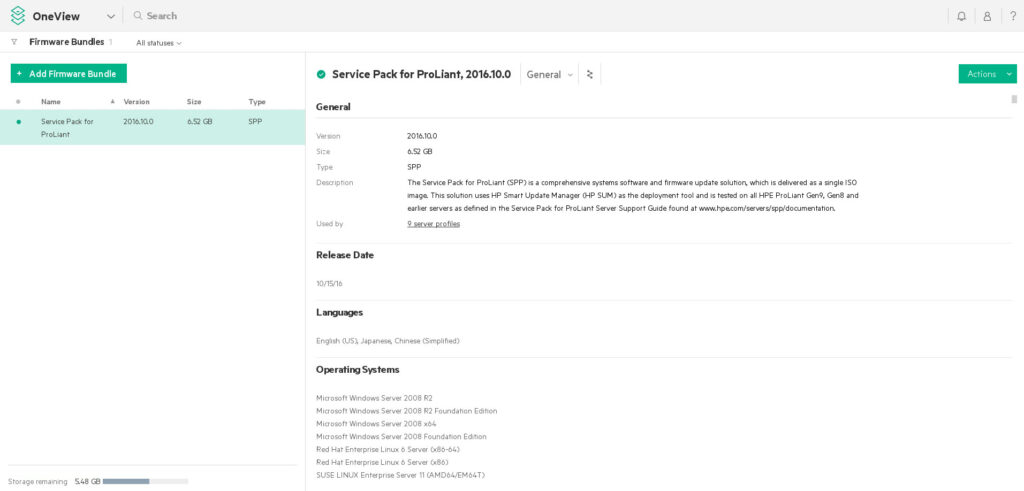This screenshot has width=1024, height=491.
Task: Open the user session icon
Action: pyautogui.click(x=987, y=16)
